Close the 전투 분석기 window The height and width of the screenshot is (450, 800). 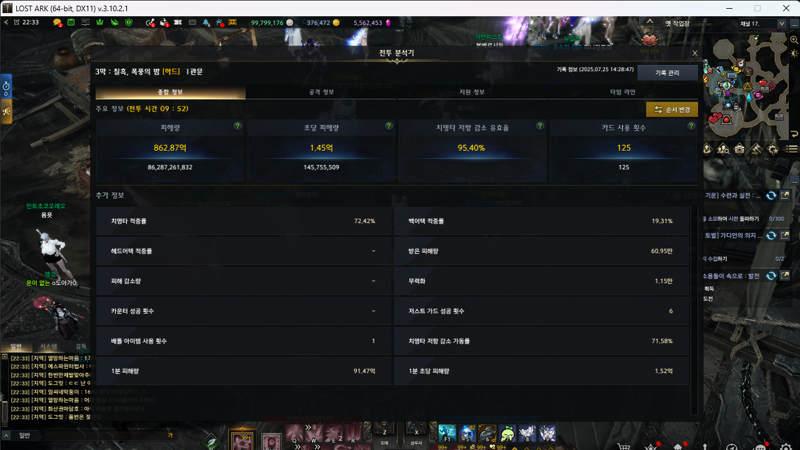click(x=694, y=53)
